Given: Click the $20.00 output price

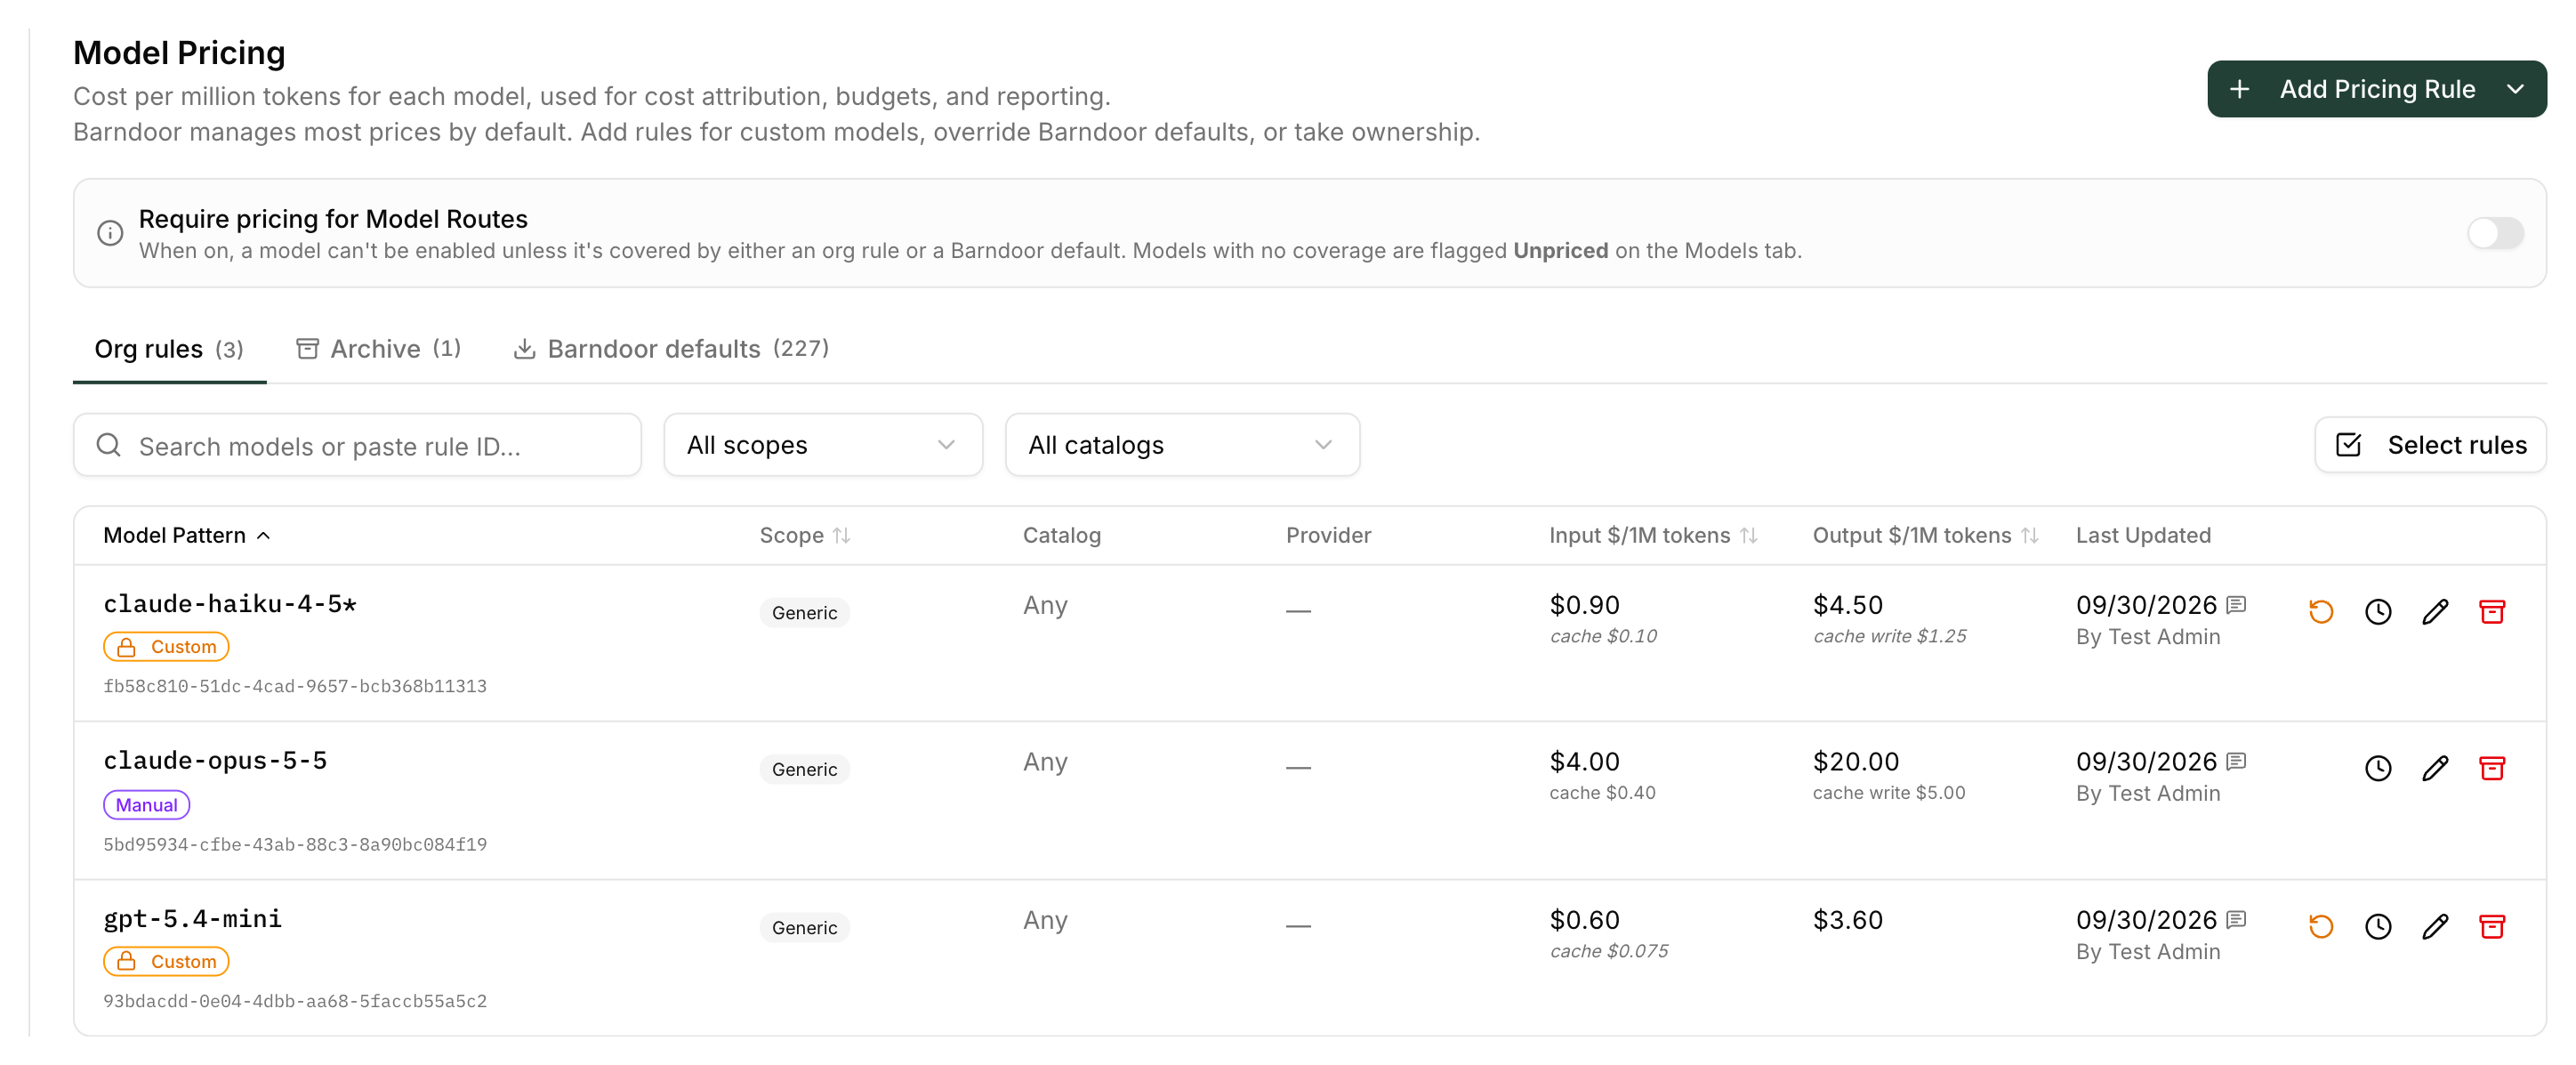Looking at the screenshot, I should (x=1855, y=762).
